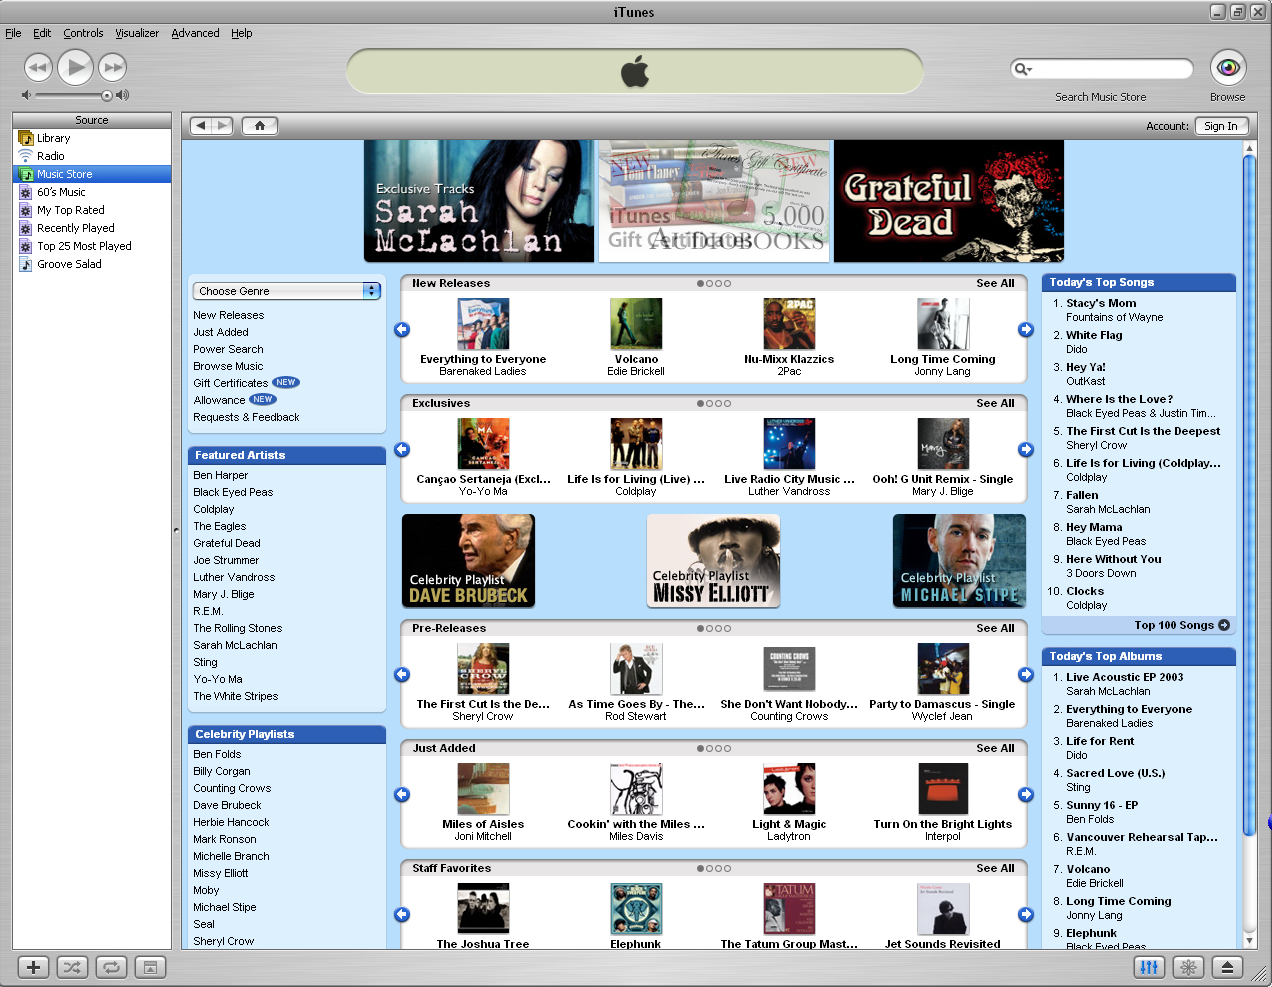Click the Play button
The height and width of the screenshot is (987, 1272).
pyautogui.click(x=75, y=67)
